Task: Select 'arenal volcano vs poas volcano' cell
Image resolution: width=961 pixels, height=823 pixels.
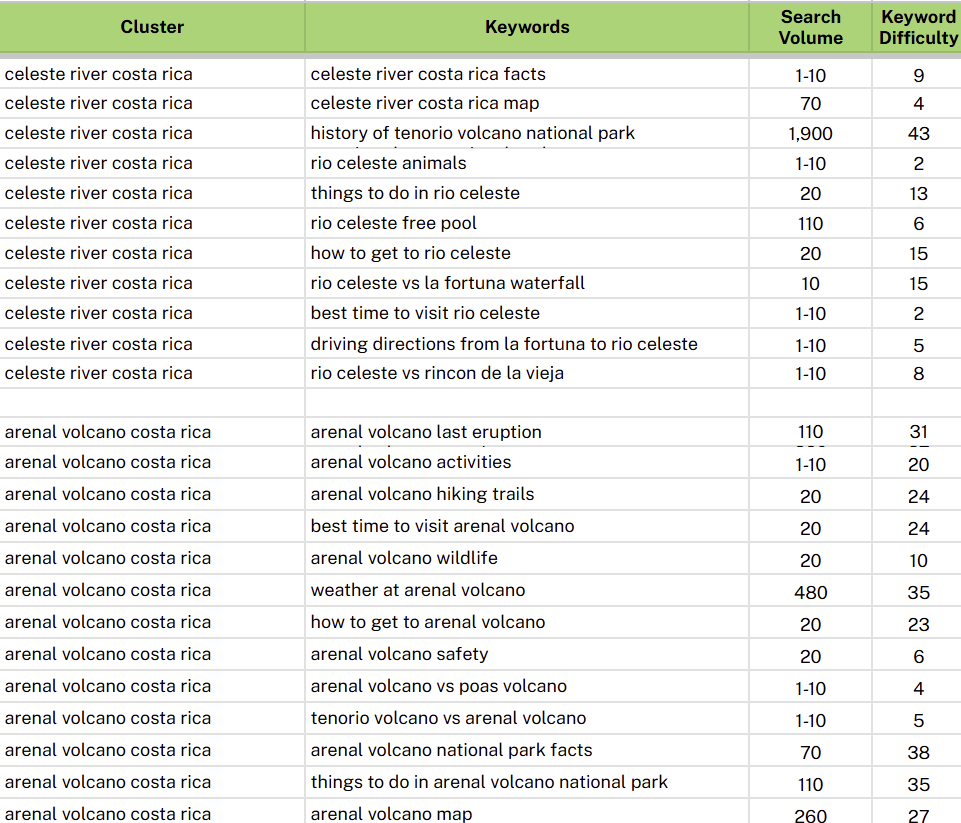Action: [527, 686]
